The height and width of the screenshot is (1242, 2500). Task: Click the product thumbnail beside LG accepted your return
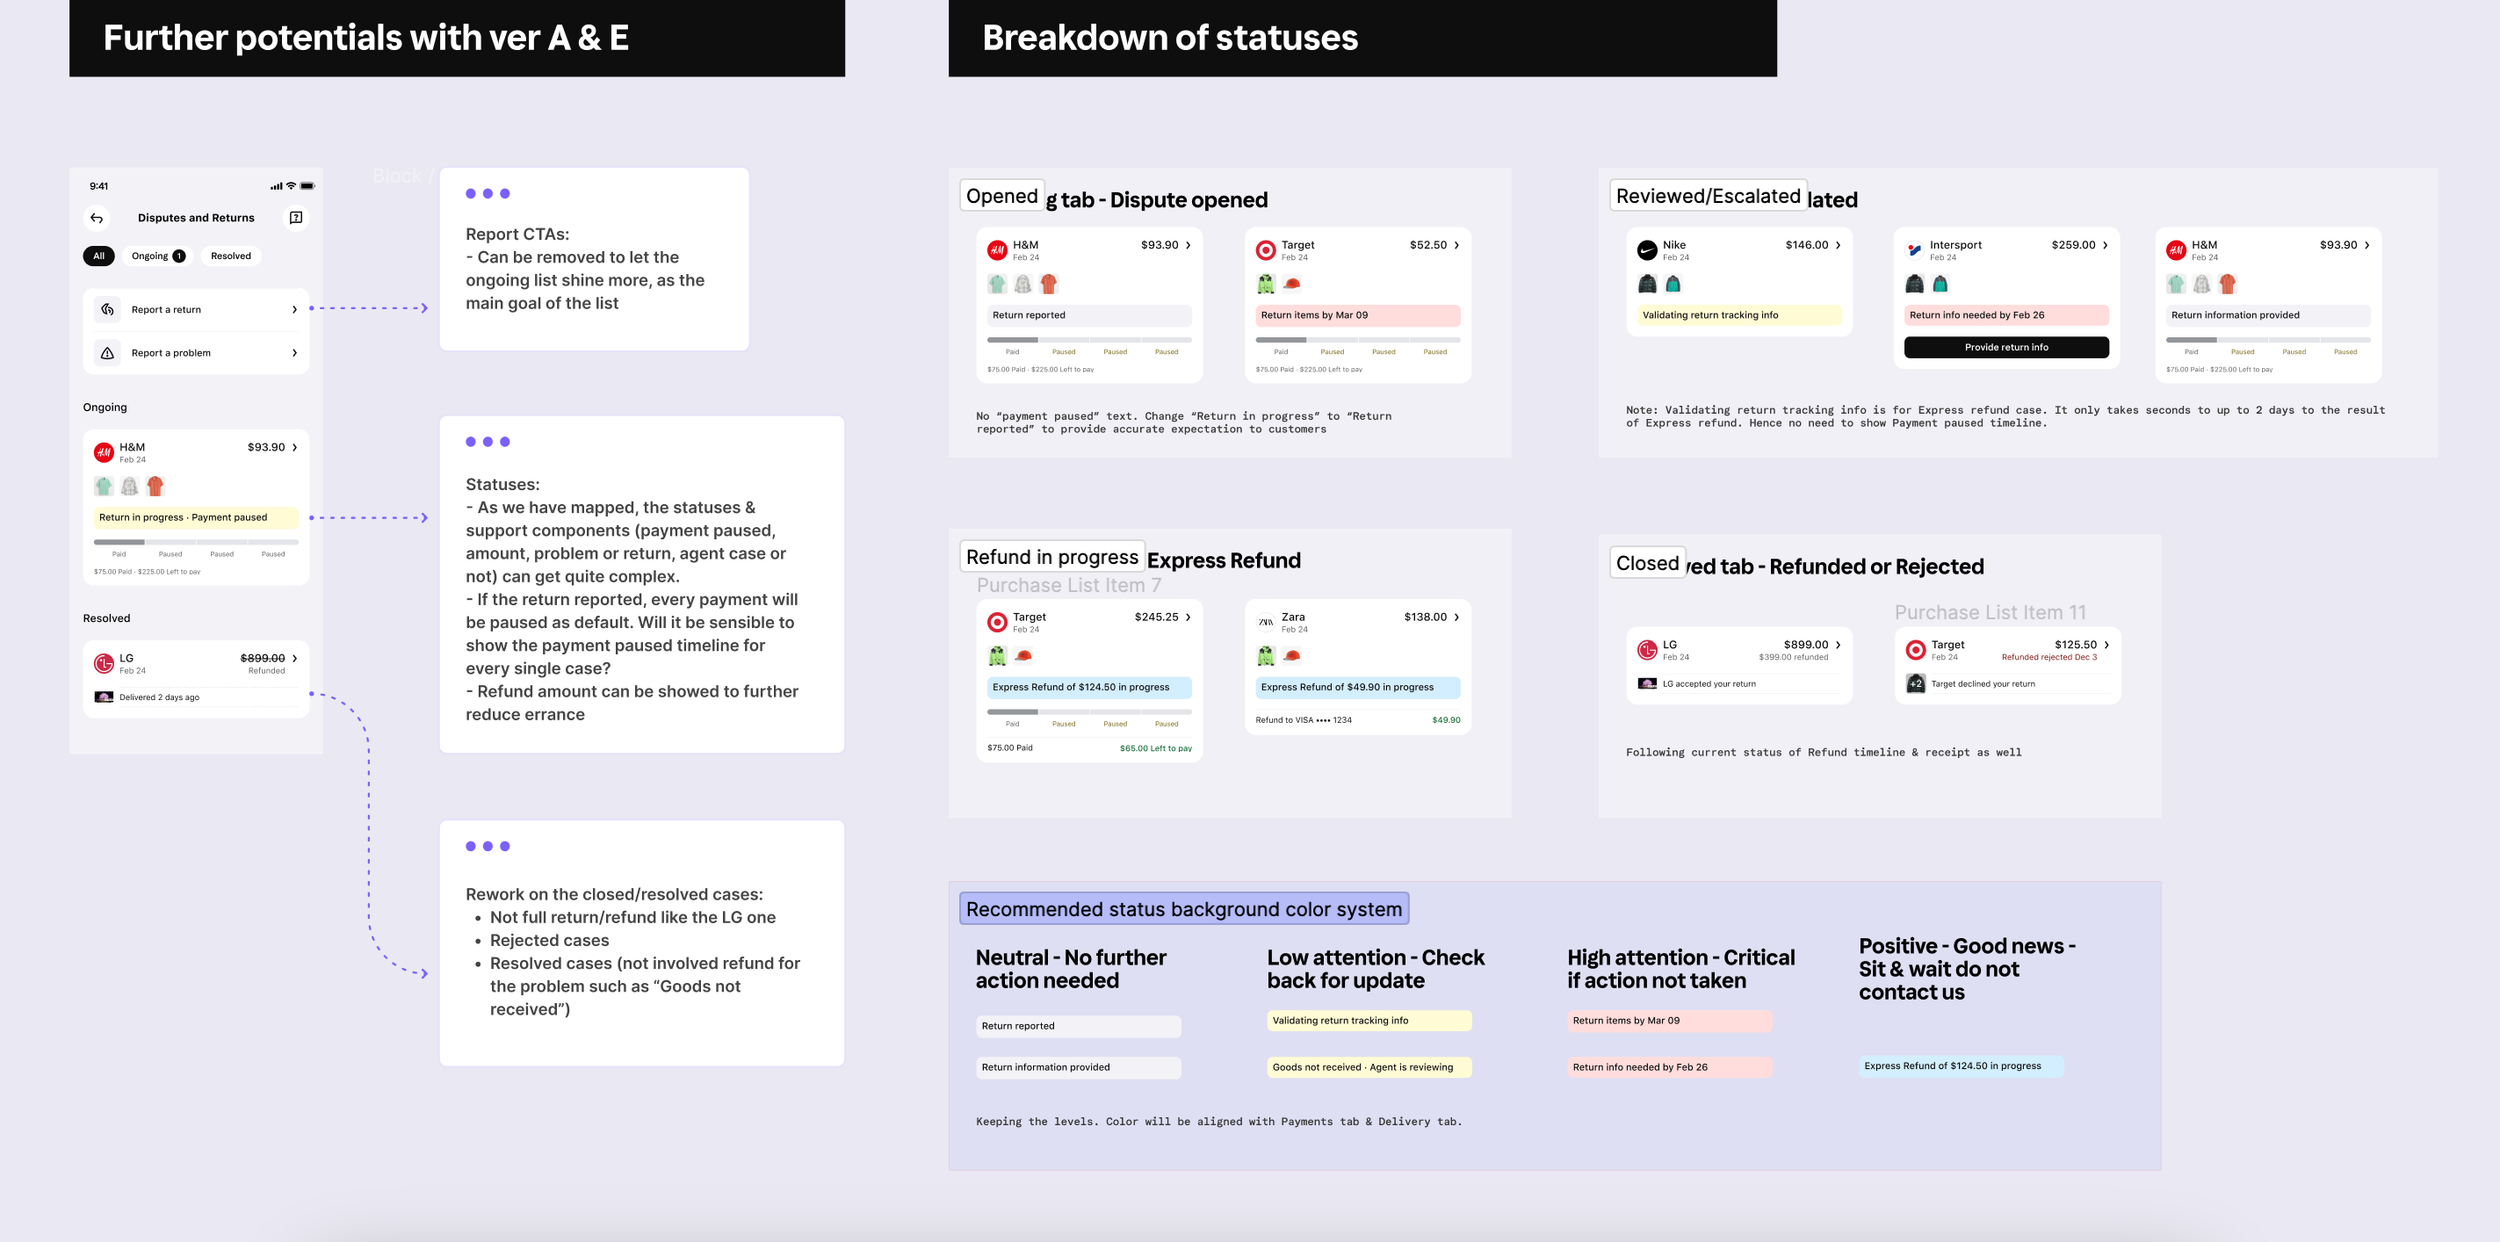tap(1647, 684)
